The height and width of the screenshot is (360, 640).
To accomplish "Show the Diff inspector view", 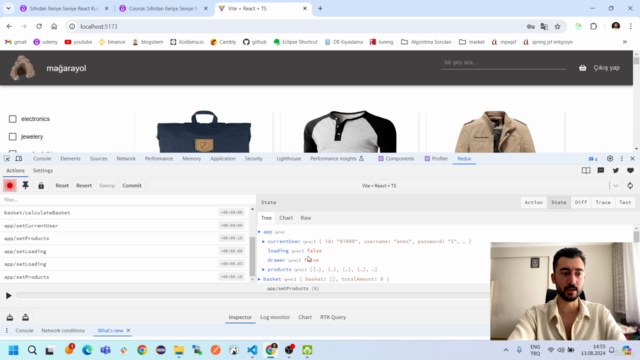I will pos(581,202).
